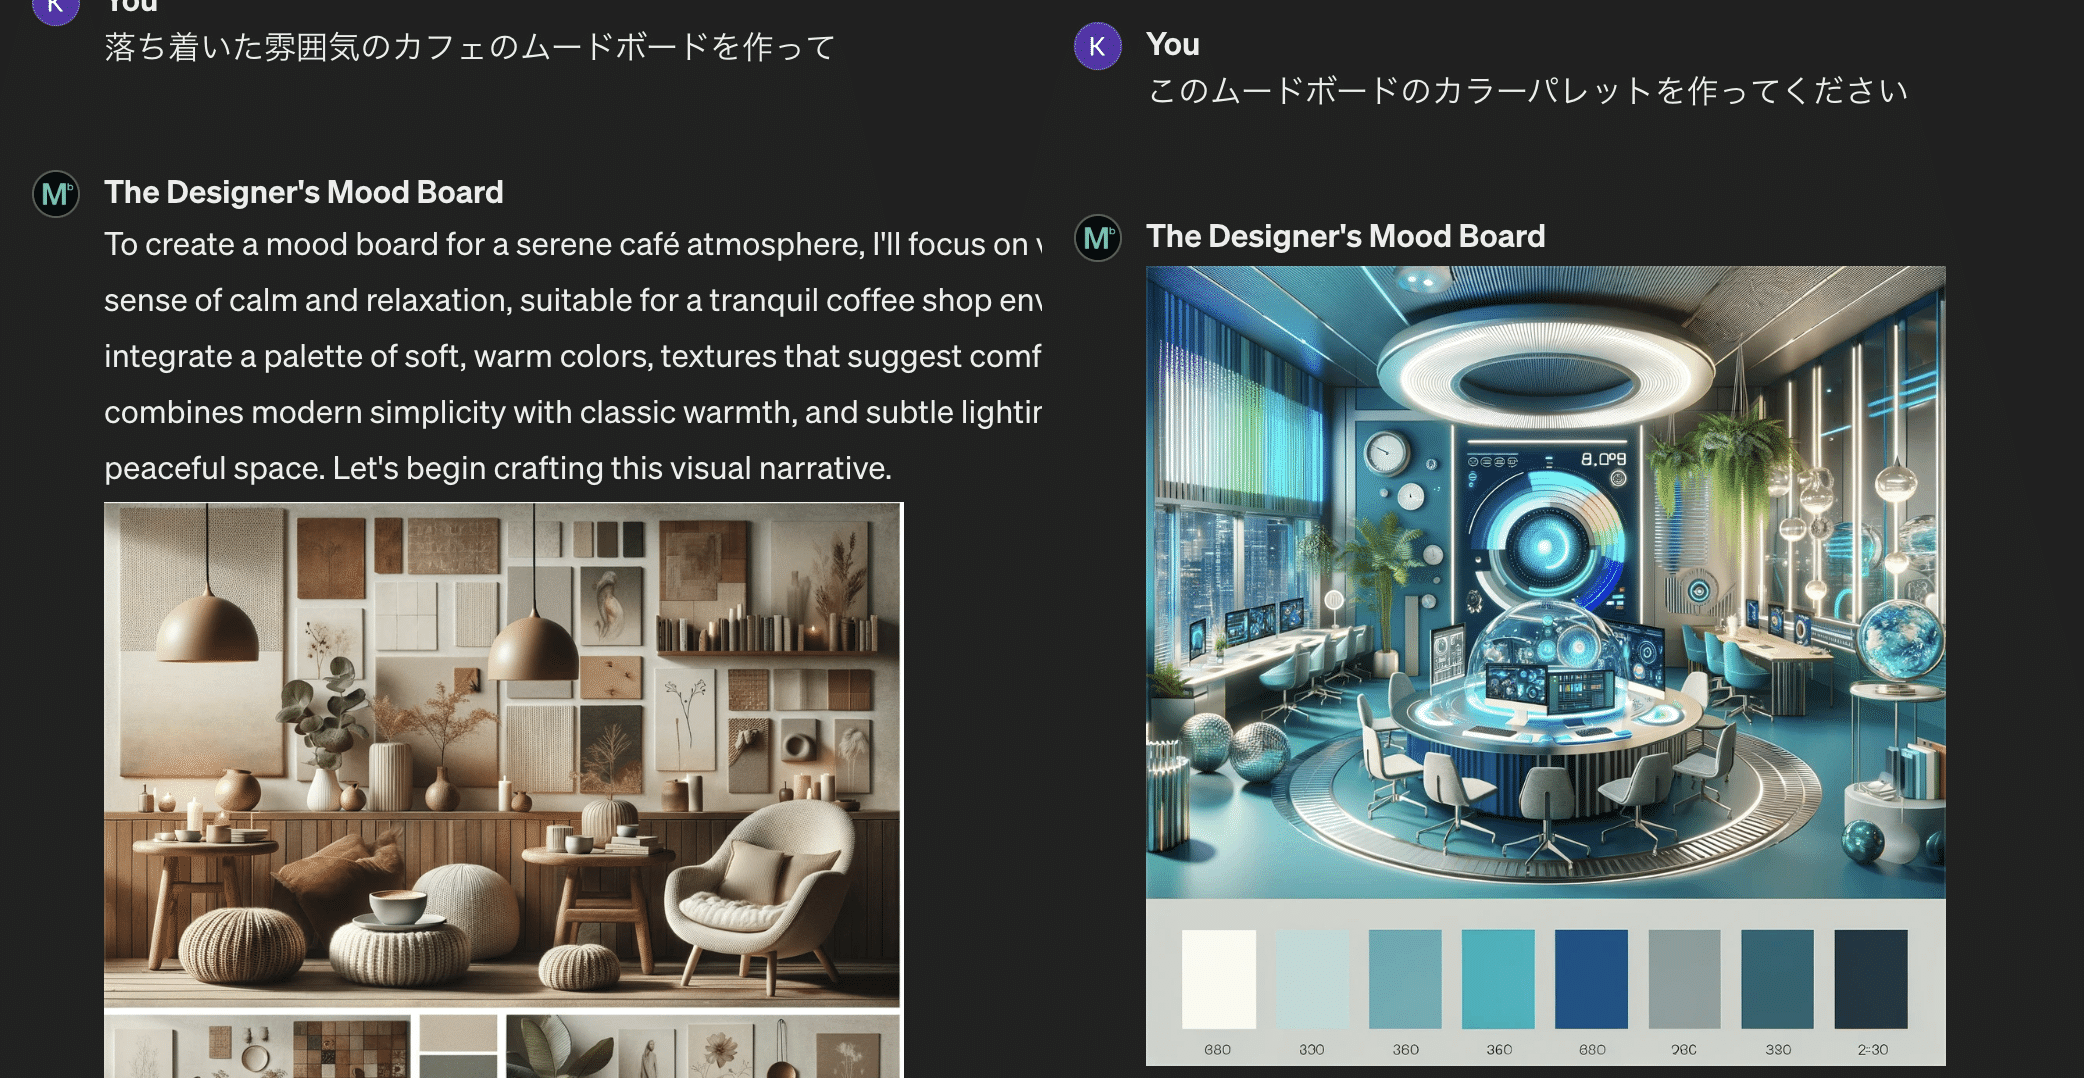Select the white color swatch
Image resolution: width=2084 pixels, height=1078 pixels.
pyautogui.click(x=1218, y=979)
